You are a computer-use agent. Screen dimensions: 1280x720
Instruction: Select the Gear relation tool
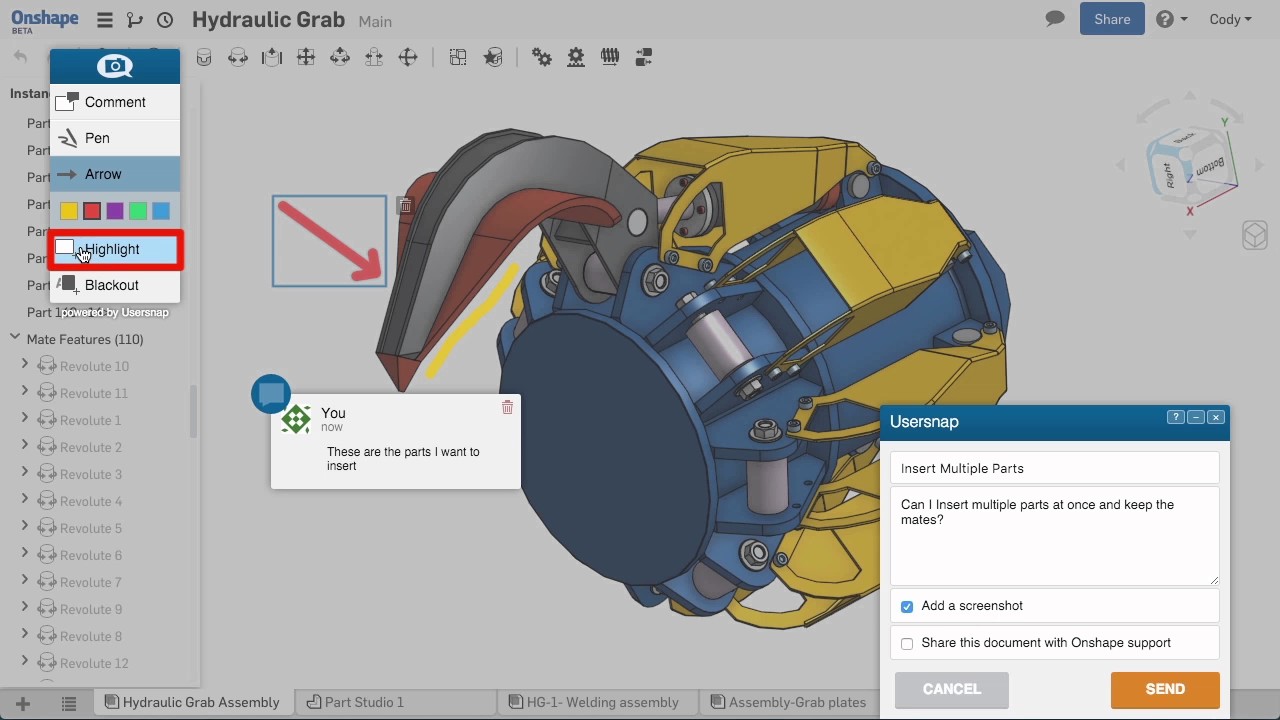pyautogui.click(x=542, y=58)
